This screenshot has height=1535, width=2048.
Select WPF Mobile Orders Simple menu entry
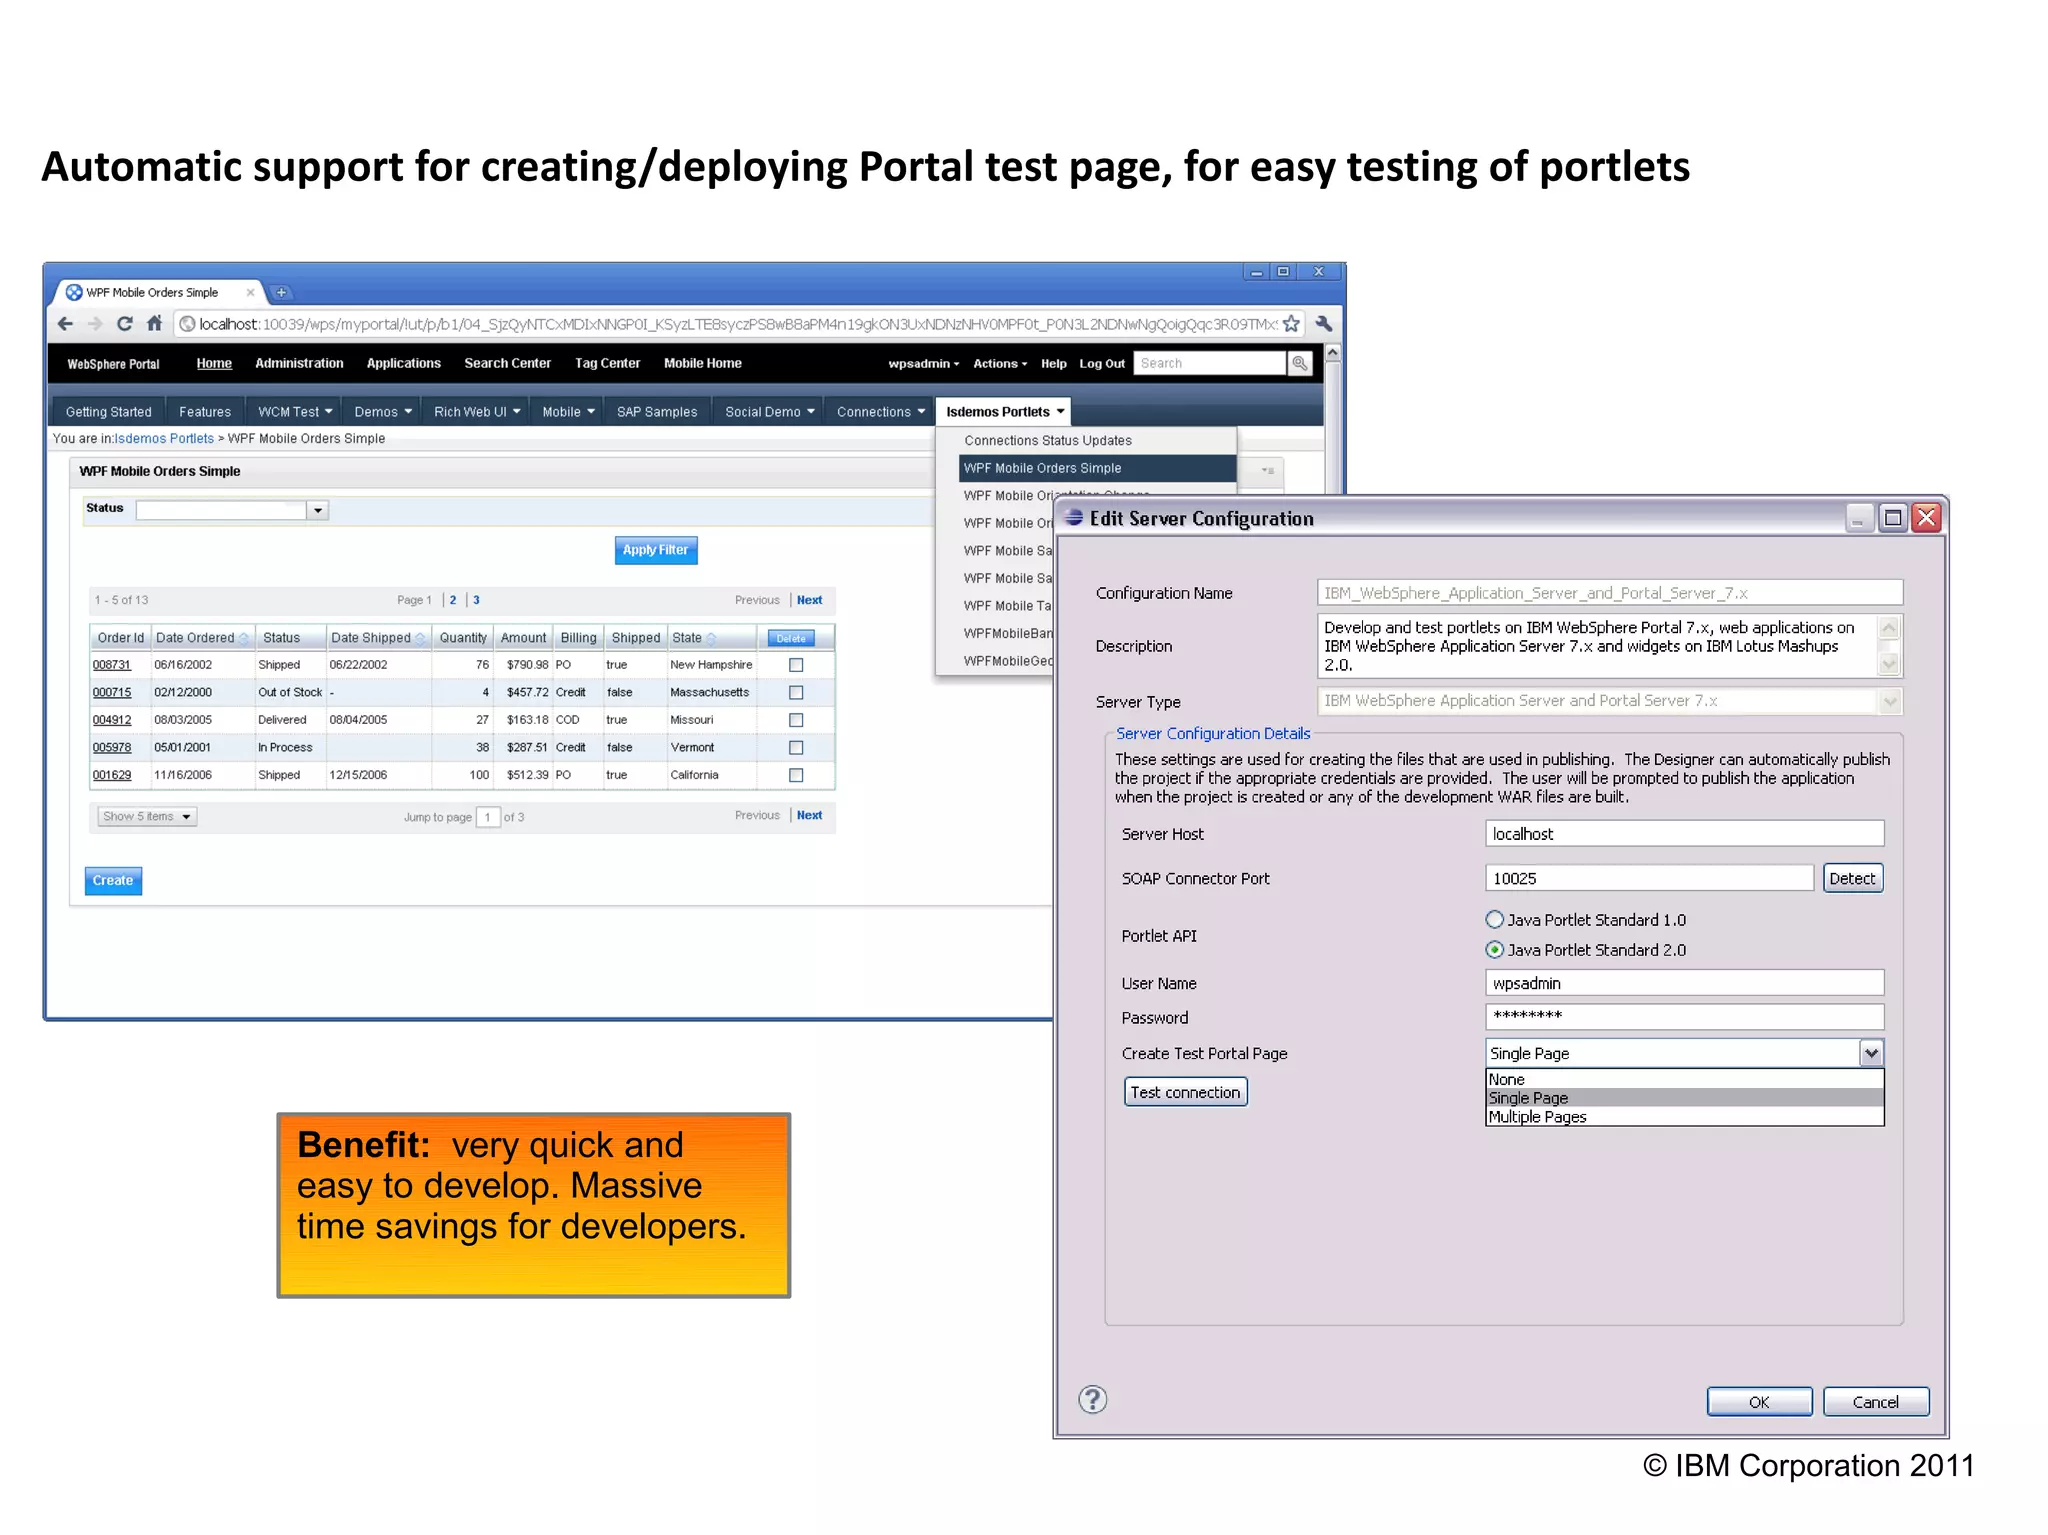pyautogui.click(x=1096, y=468)
